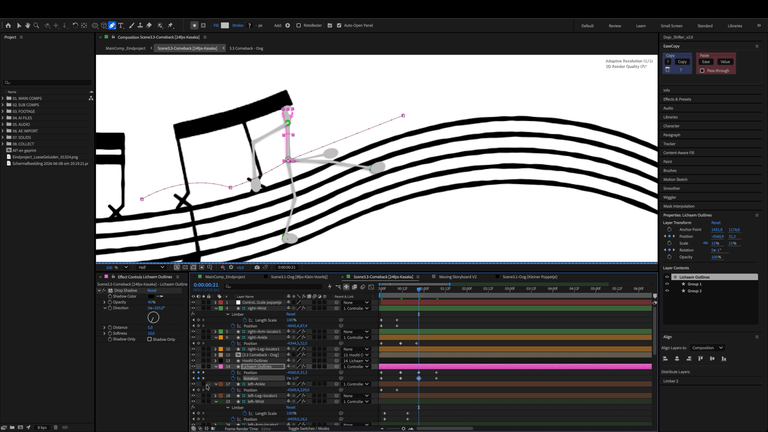Viewport: 768px width, 432px height.
Task: Toggle visibility of Hoofd Outlines layer
Action: (193, 360)
